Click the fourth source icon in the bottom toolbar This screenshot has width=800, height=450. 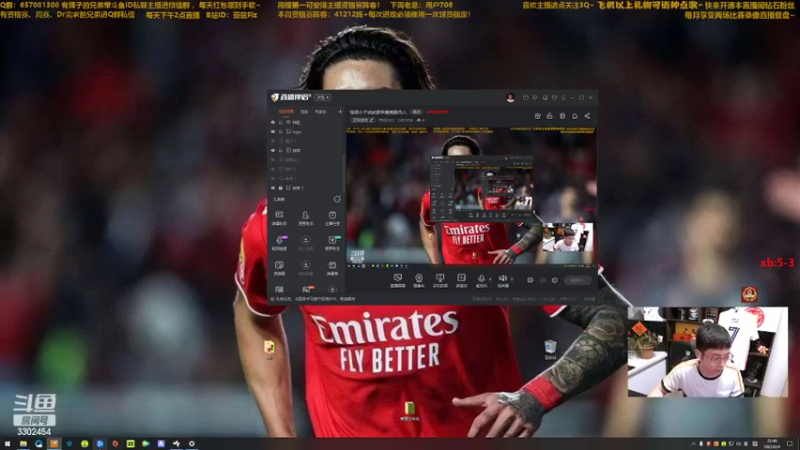pos(461,281)
